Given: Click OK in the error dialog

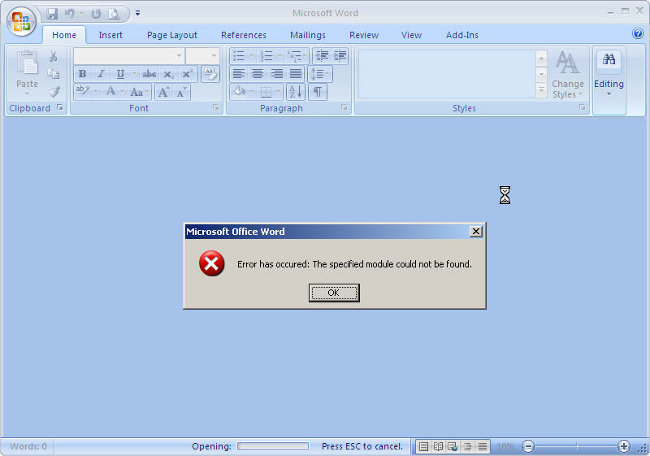Looking at the screenshot, I should (x=334, y=293).
